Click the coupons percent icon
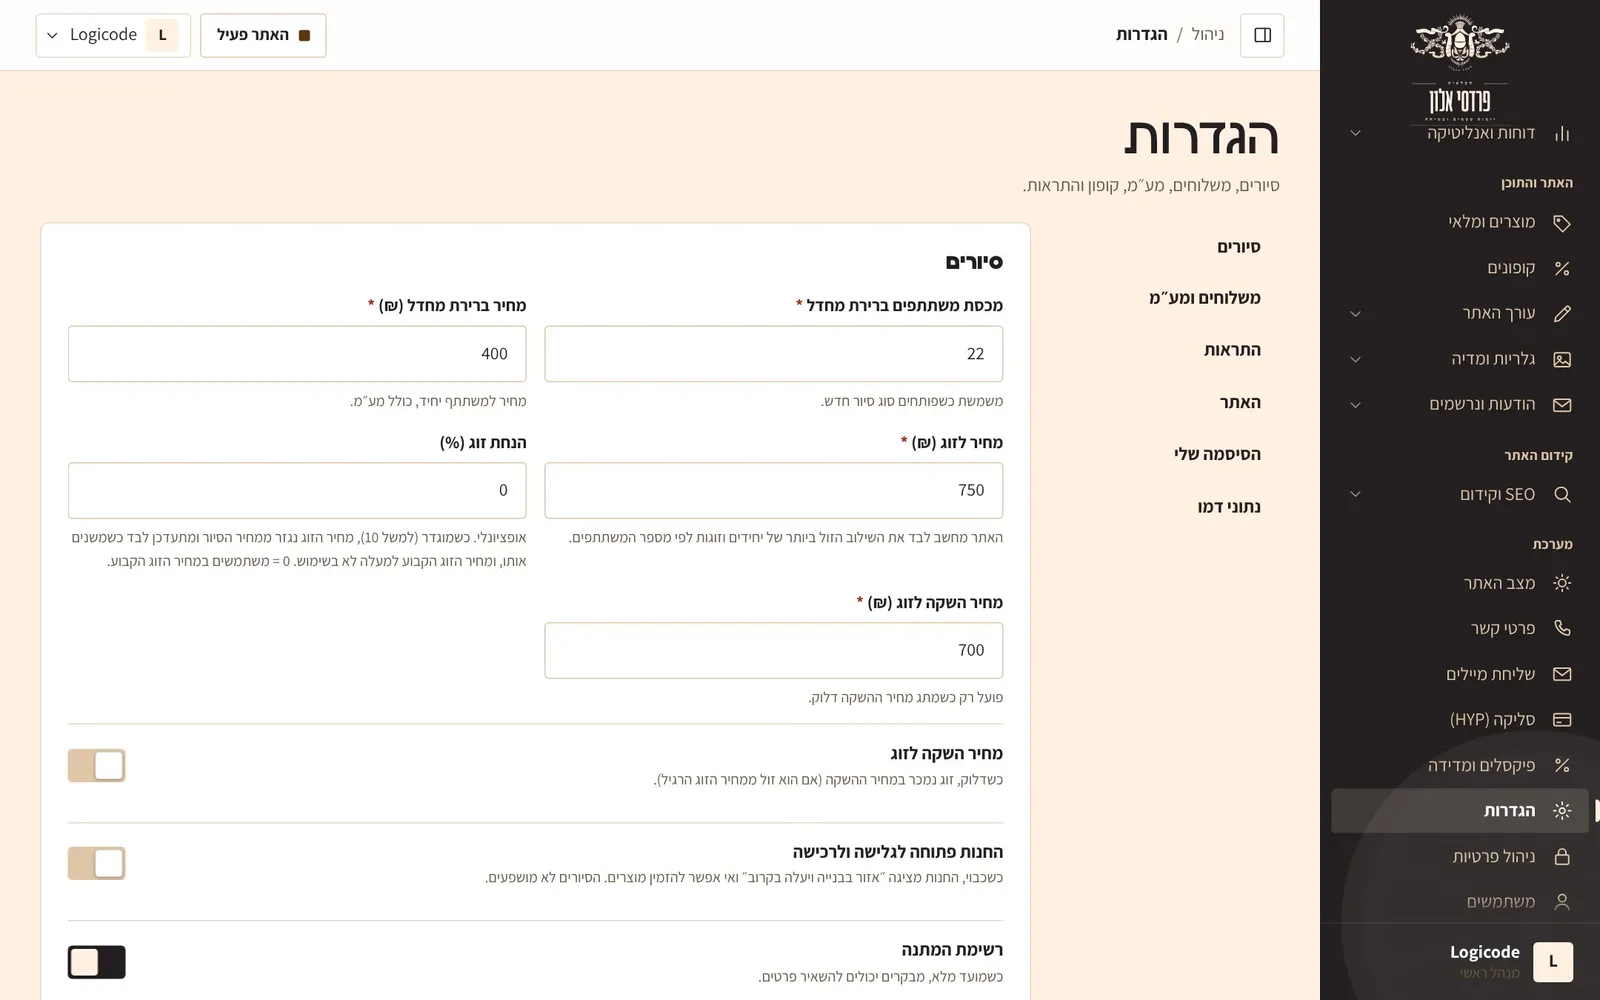Image resolution: width=1600 pixels, height=1000 pixels. coord(1562,268)
